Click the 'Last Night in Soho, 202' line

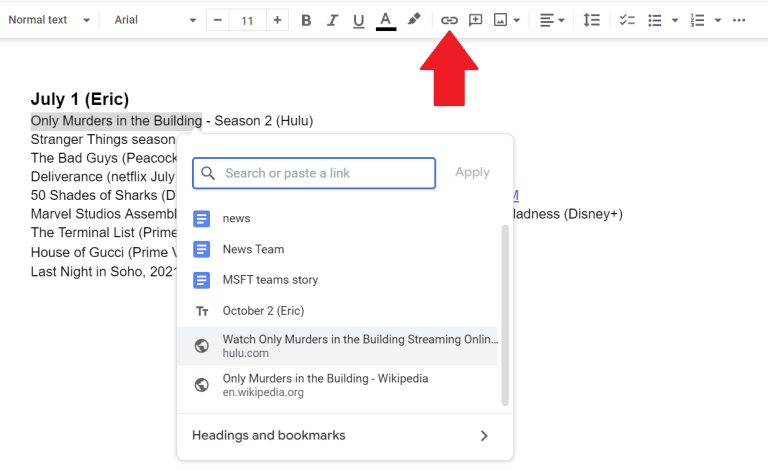pos(103,272)
